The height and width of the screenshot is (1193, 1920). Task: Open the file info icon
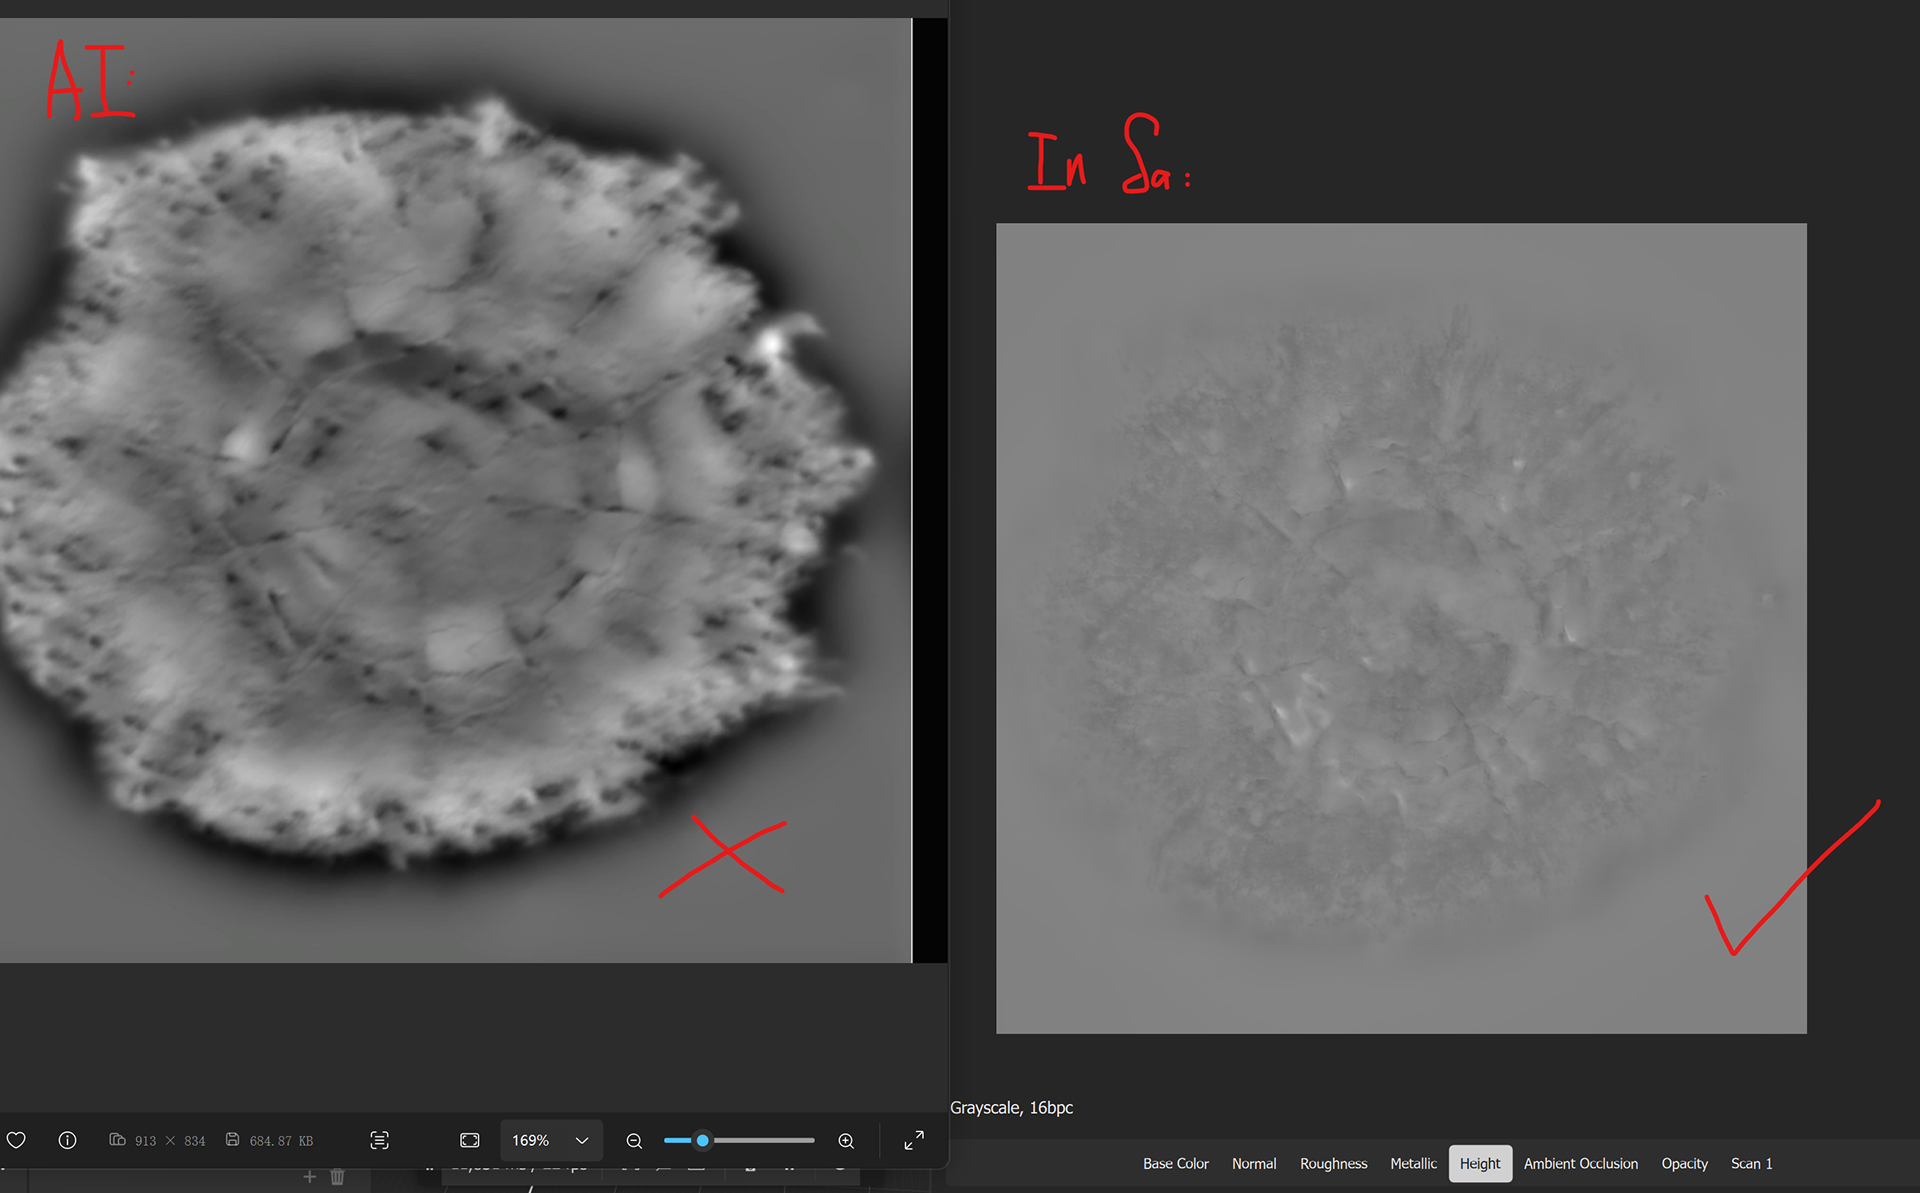(x=67, y=1140)
